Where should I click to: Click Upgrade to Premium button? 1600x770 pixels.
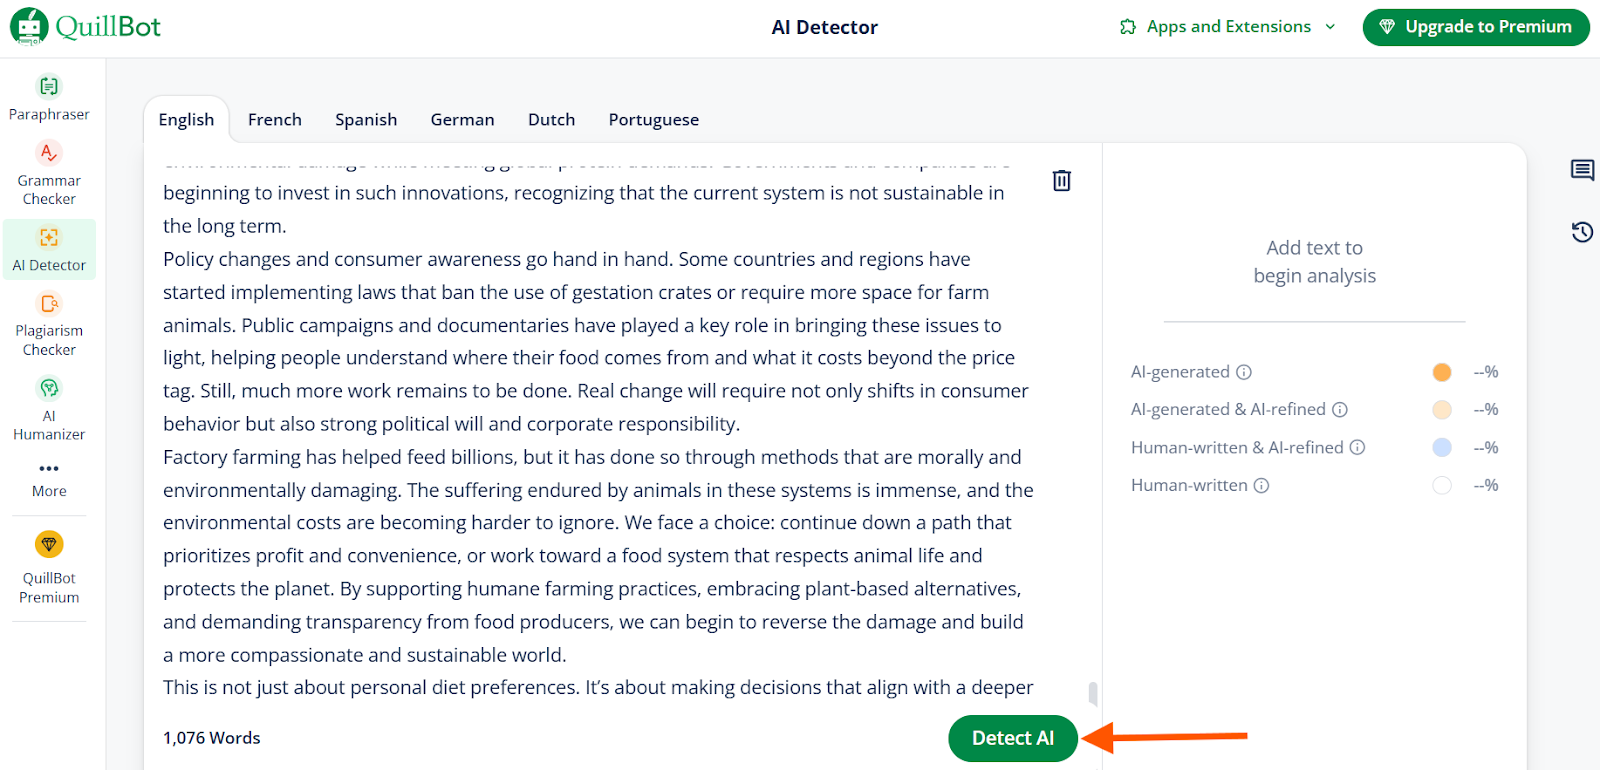(1476, 27)
